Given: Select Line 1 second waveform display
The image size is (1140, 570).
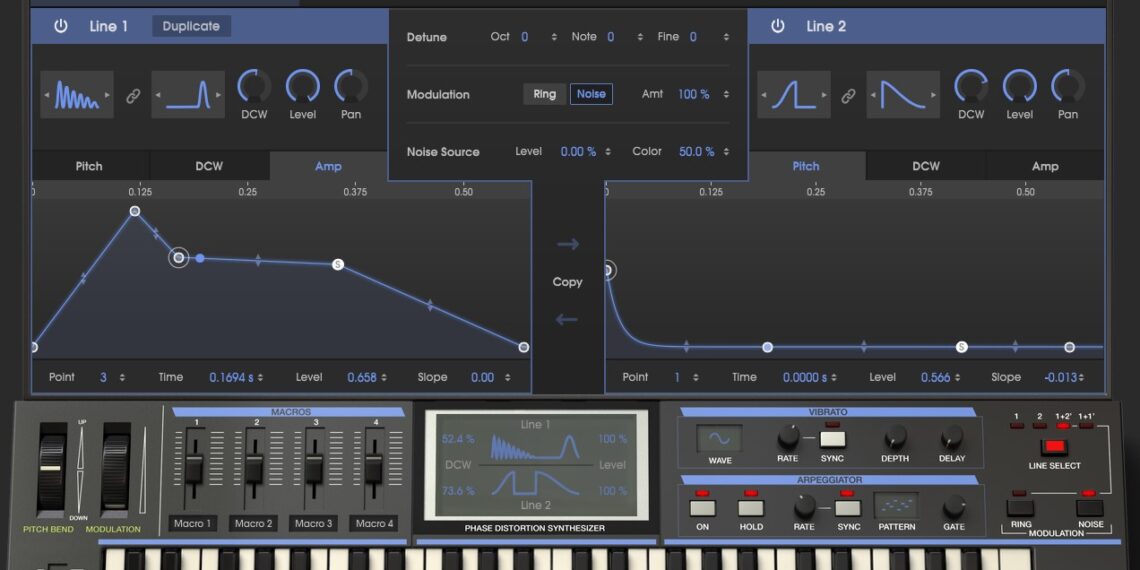Looking at the screenshot, I should click(x=188, y=95).
